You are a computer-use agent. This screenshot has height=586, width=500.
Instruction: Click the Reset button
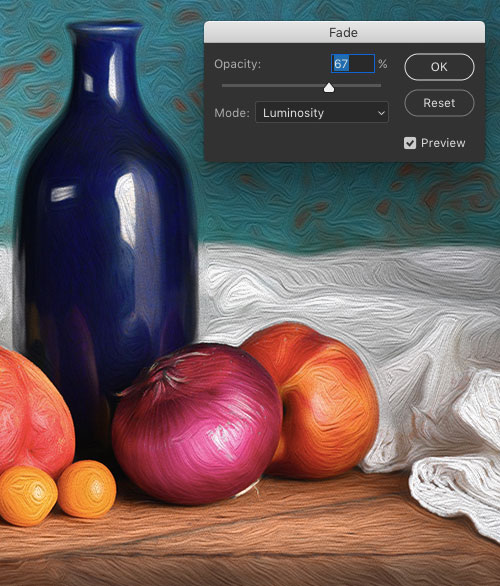[439, 103]
